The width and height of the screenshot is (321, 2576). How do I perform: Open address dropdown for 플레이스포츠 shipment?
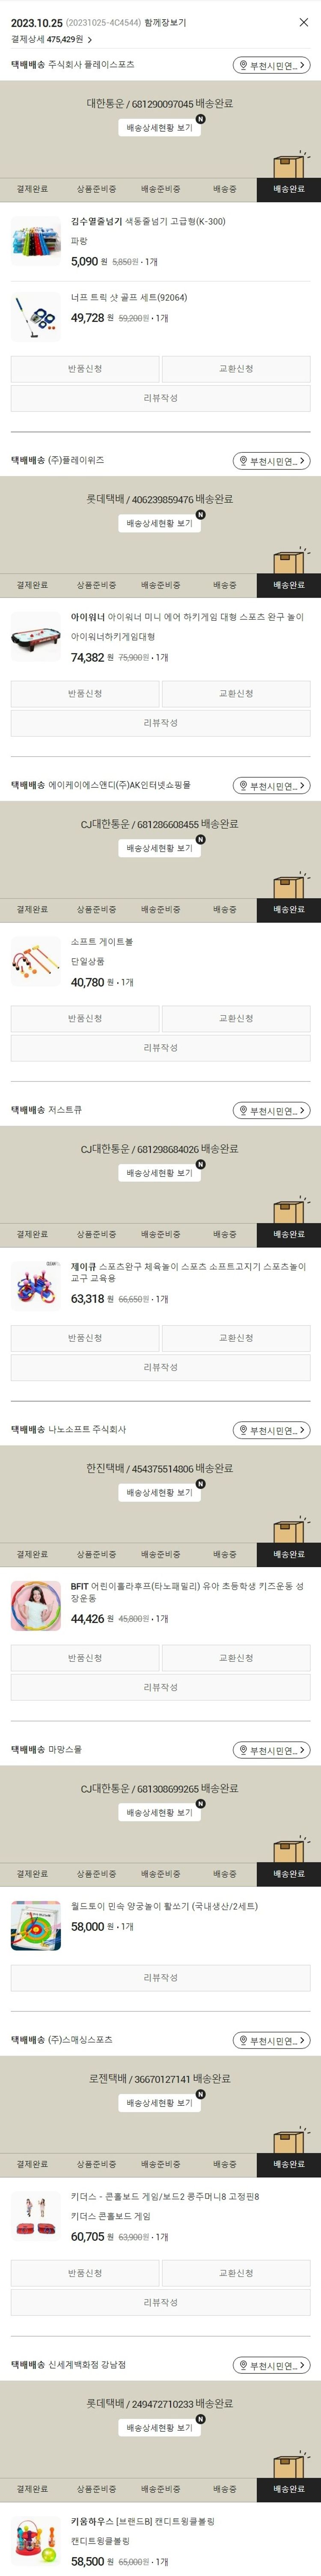click(271, 66)
